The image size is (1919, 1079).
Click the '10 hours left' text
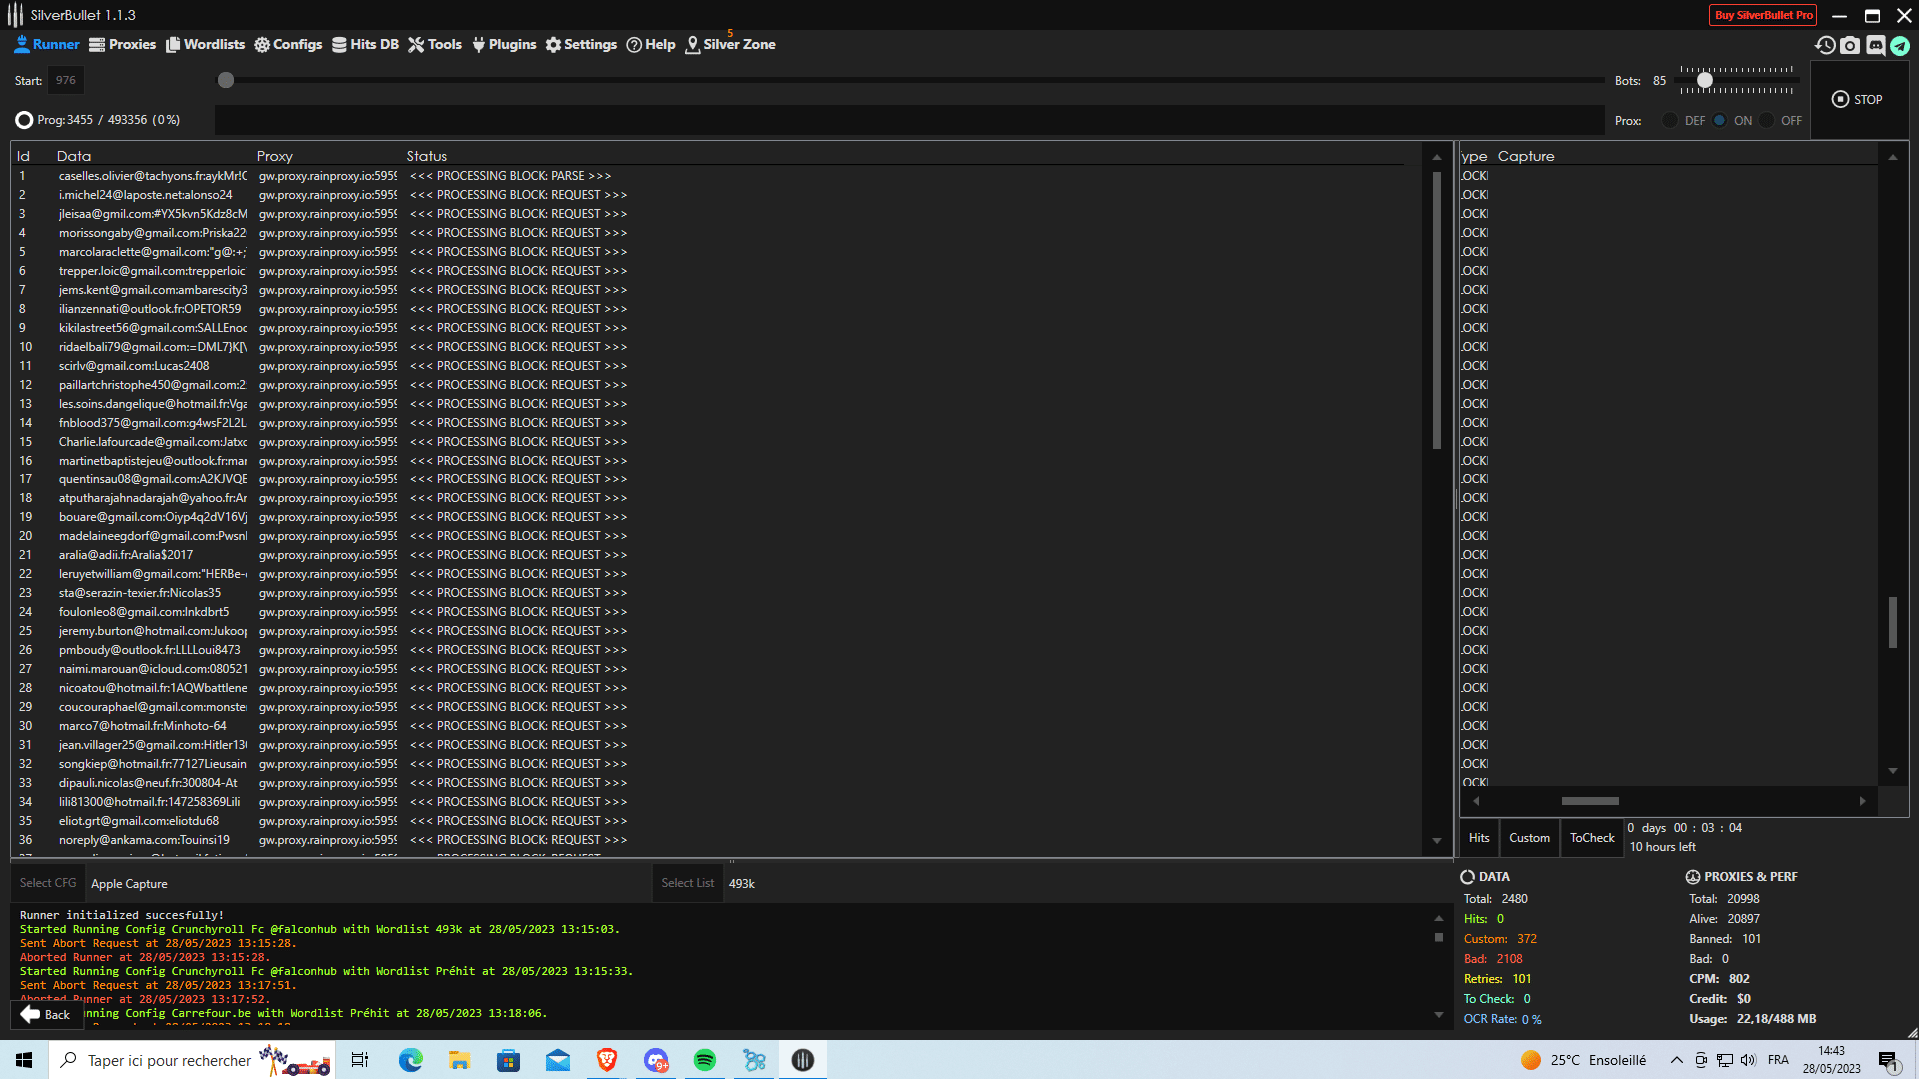point(1663,847)
